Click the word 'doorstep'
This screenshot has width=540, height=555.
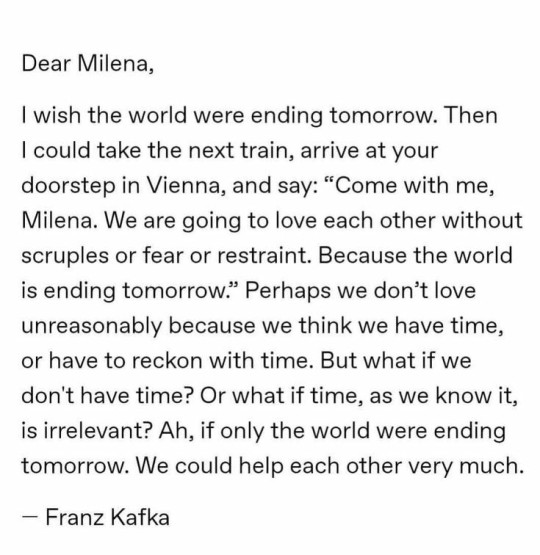tap(68, 186)
